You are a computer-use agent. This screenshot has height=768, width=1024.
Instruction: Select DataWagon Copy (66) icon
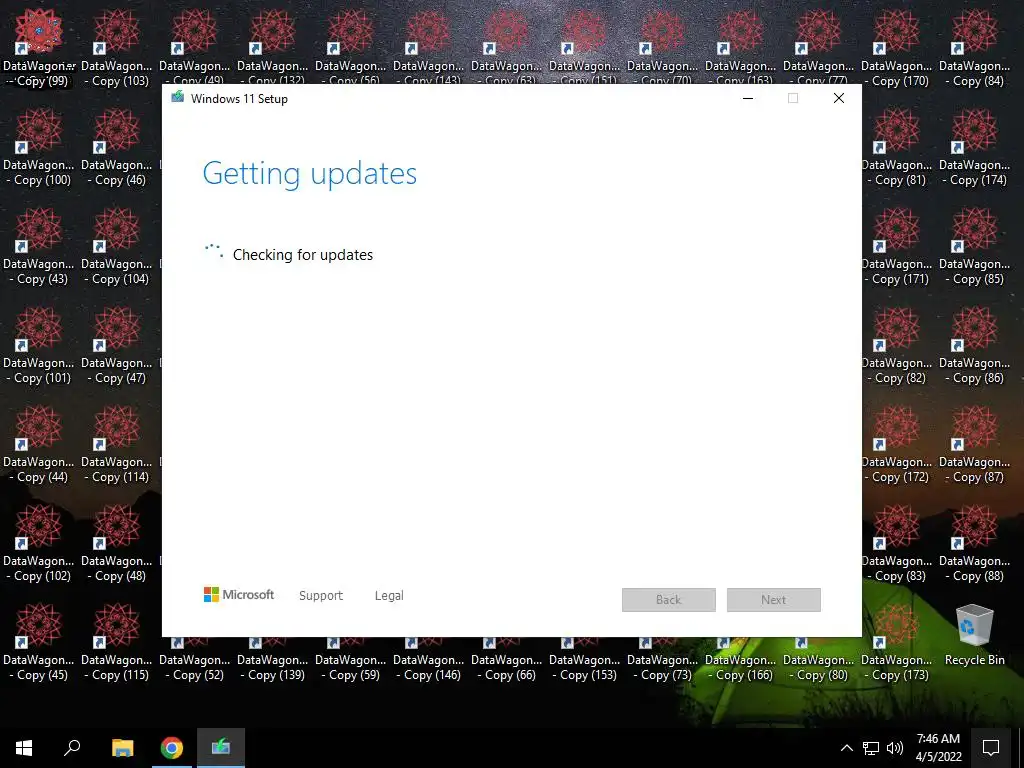tap(506, 660)
